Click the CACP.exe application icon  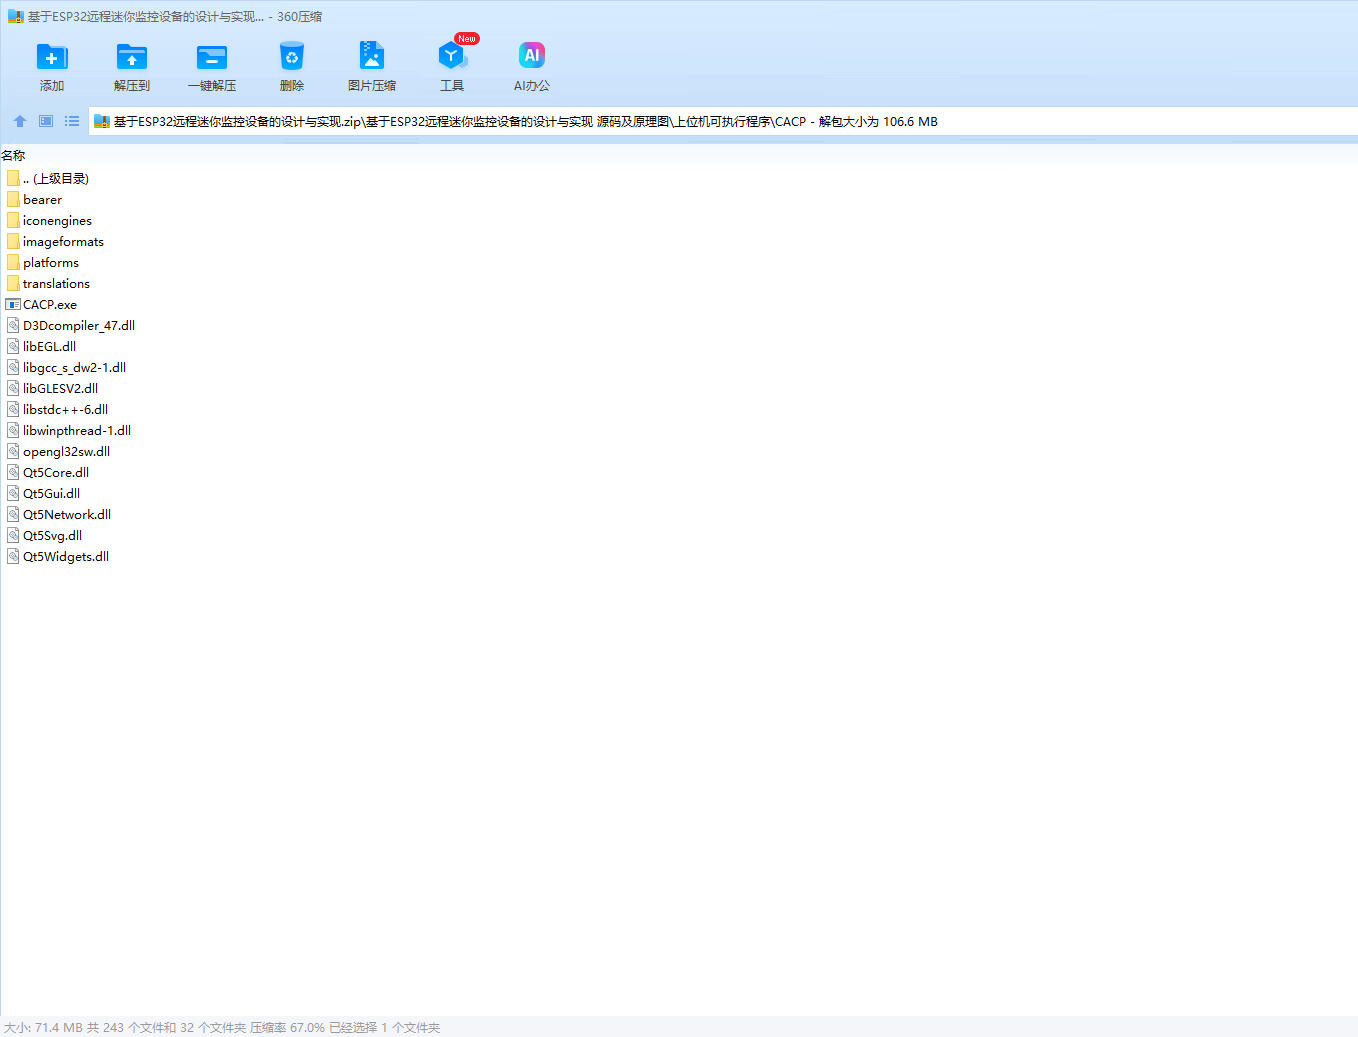(13, 305)
